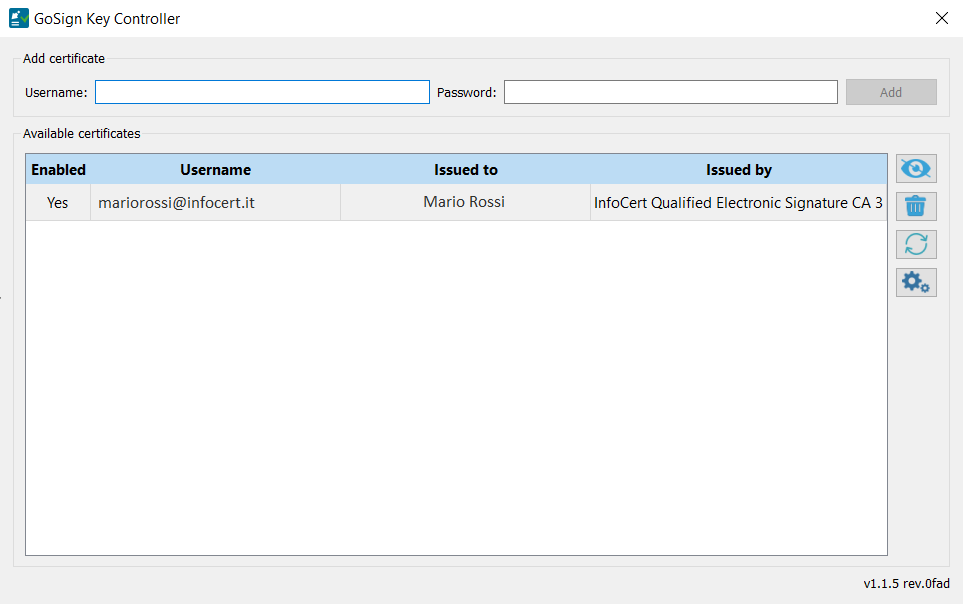Toggle certificate visibility with the eye icon

[916, 169]
